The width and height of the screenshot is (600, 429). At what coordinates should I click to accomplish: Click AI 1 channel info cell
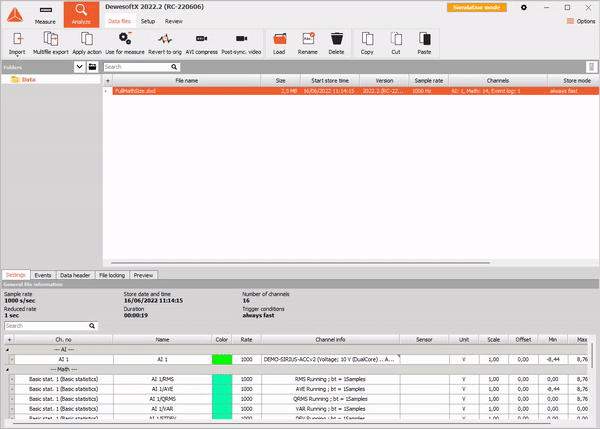[x=331, y=360]
